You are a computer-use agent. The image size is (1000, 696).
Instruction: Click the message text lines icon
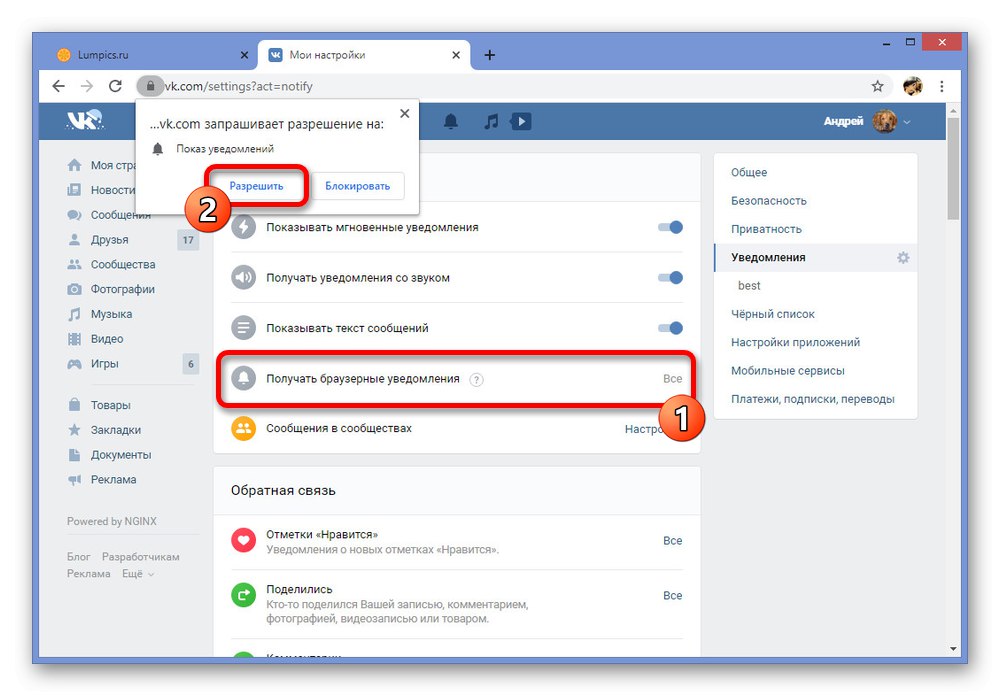click(243, 328)
